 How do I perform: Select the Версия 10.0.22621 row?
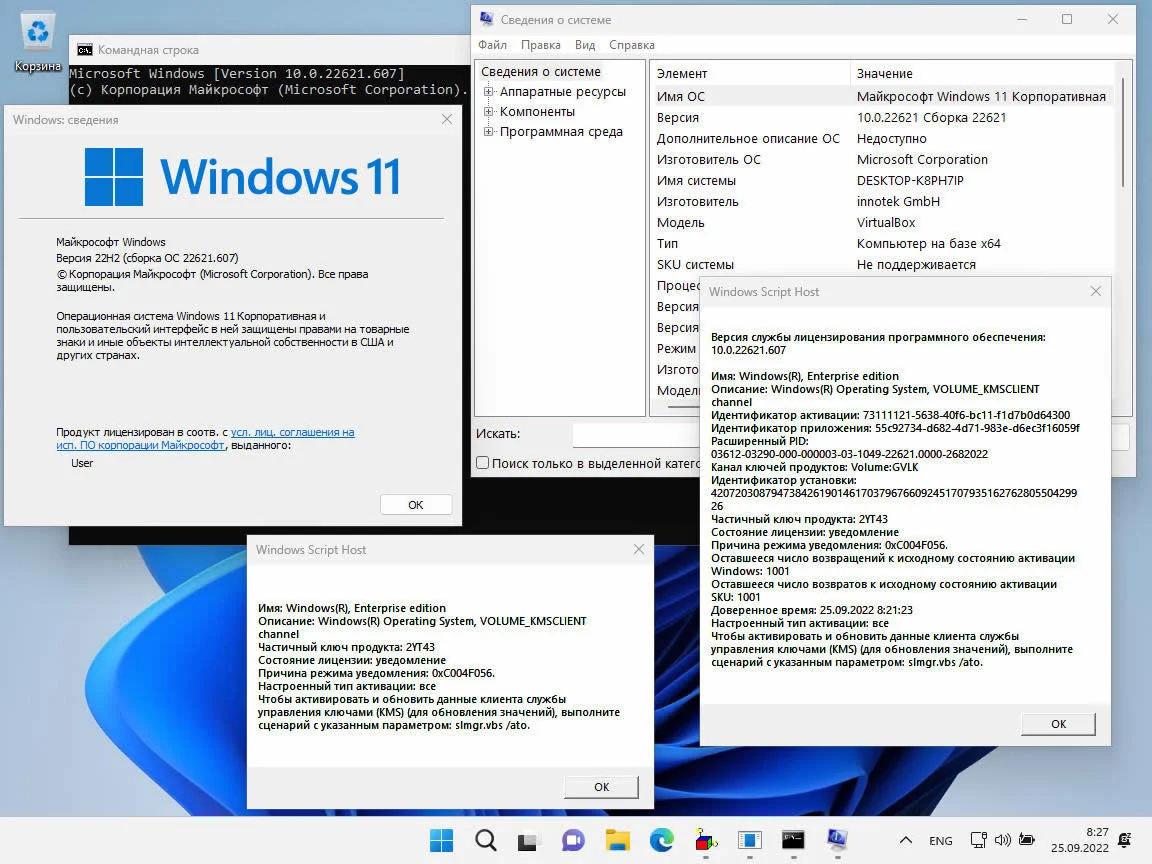point(882,118)
